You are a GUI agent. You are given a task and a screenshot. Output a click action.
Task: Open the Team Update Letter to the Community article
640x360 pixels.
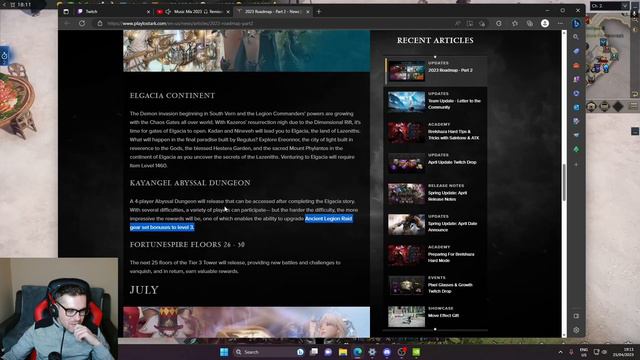[436, 101]
